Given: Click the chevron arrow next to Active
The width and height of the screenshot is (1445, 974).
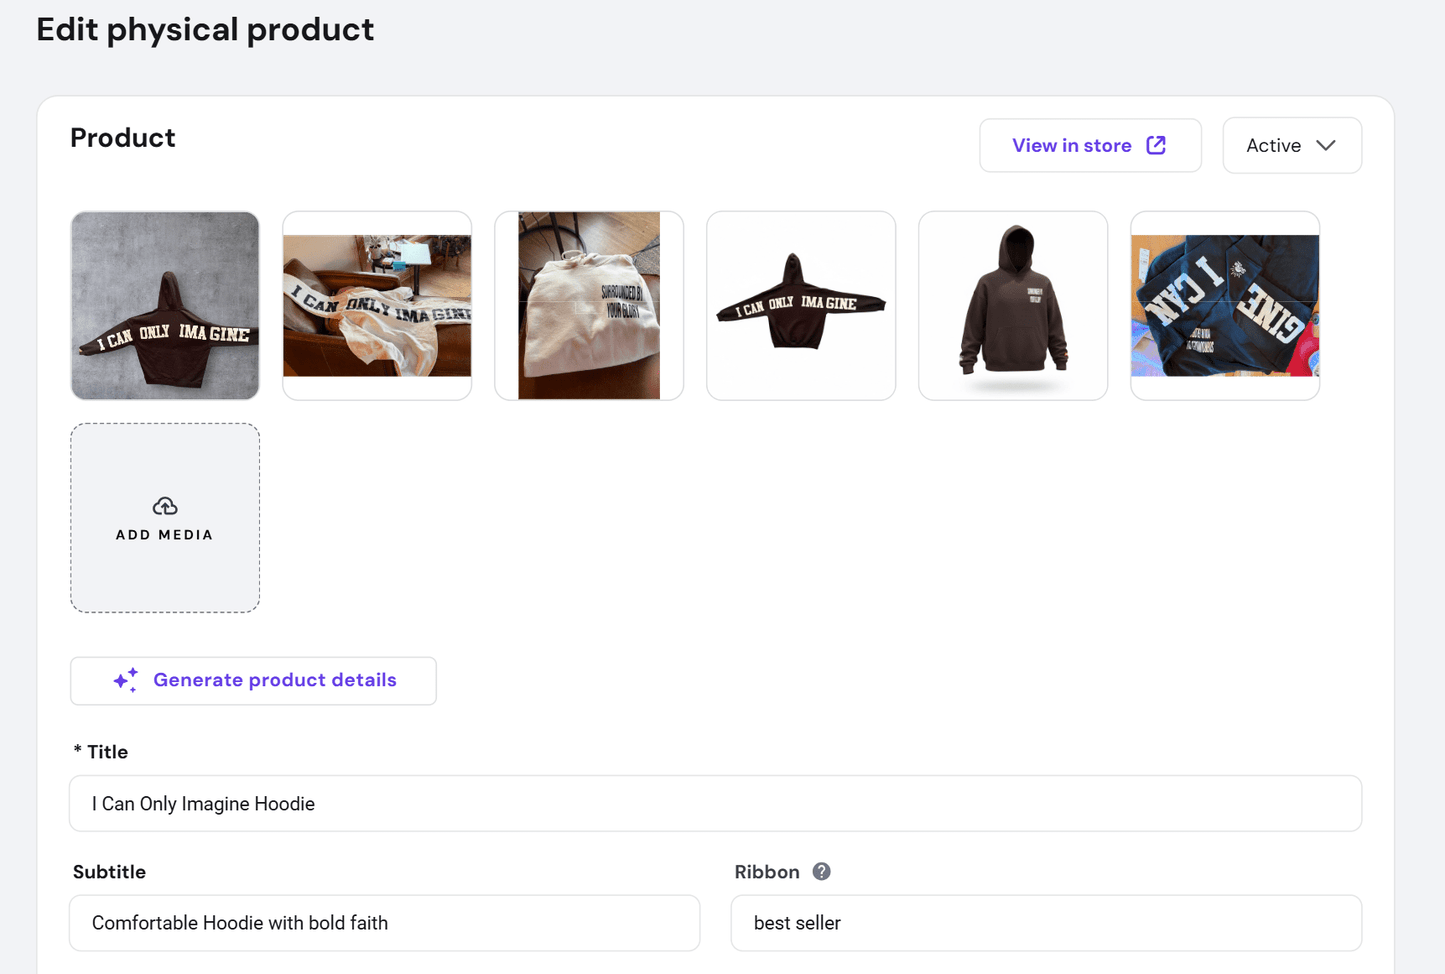Looking at the screenshot, I should 1326,145.
